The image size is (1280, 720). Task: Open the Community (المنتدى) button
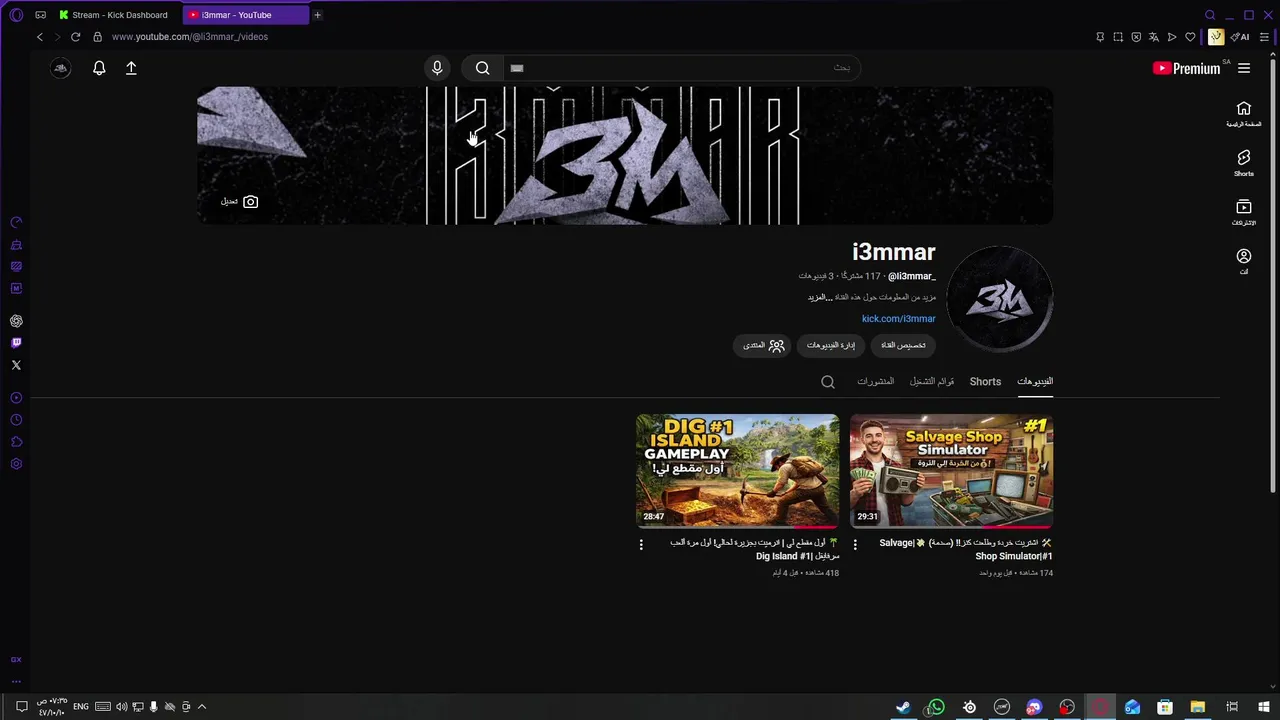(x=762, y=345)
